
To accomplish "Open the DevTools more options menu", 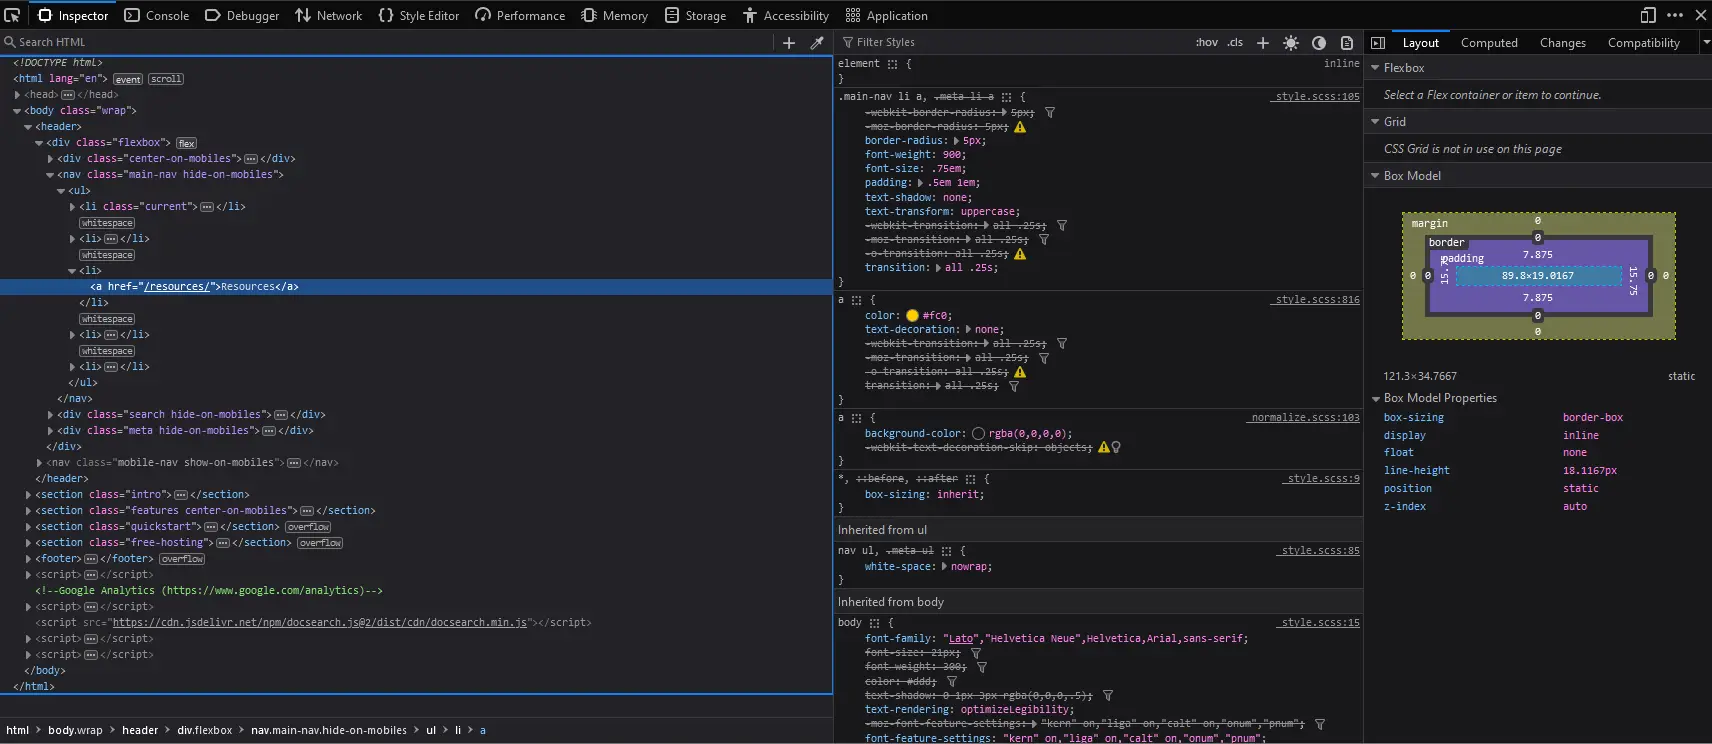I will 1675,15.
